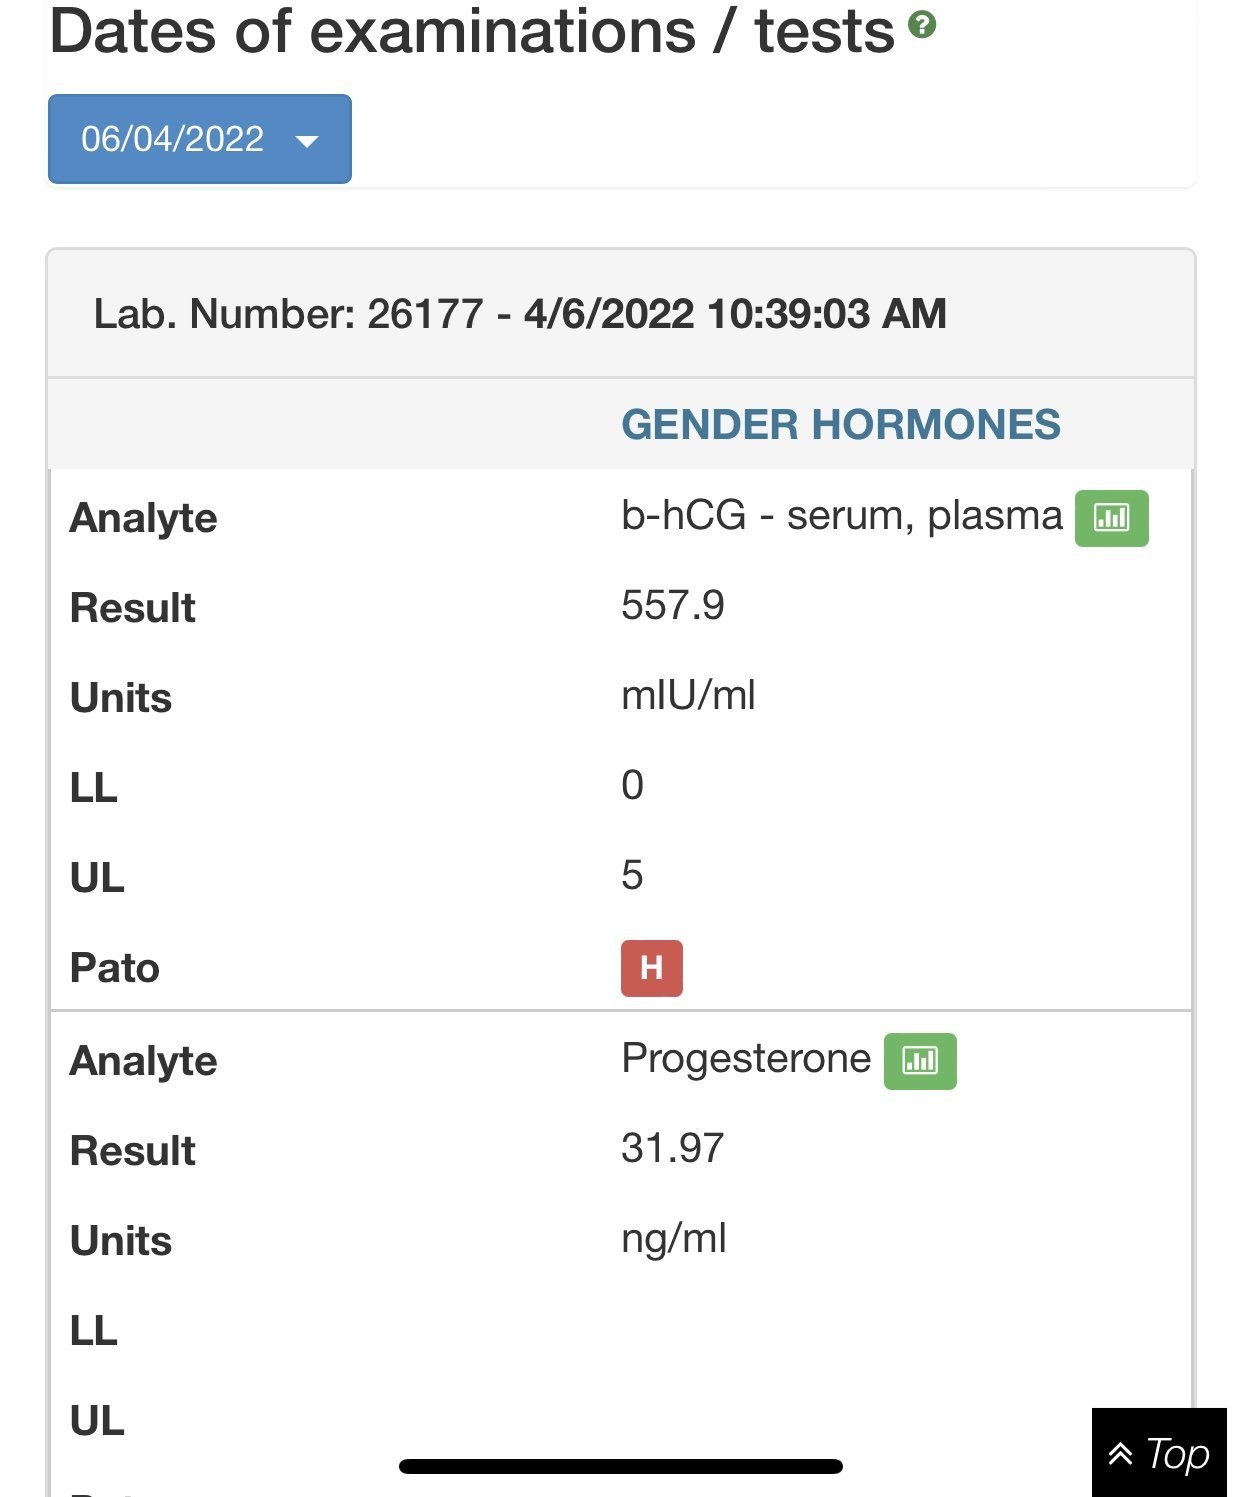Open the Progesterone chart icon

(x=920, y=1061)
